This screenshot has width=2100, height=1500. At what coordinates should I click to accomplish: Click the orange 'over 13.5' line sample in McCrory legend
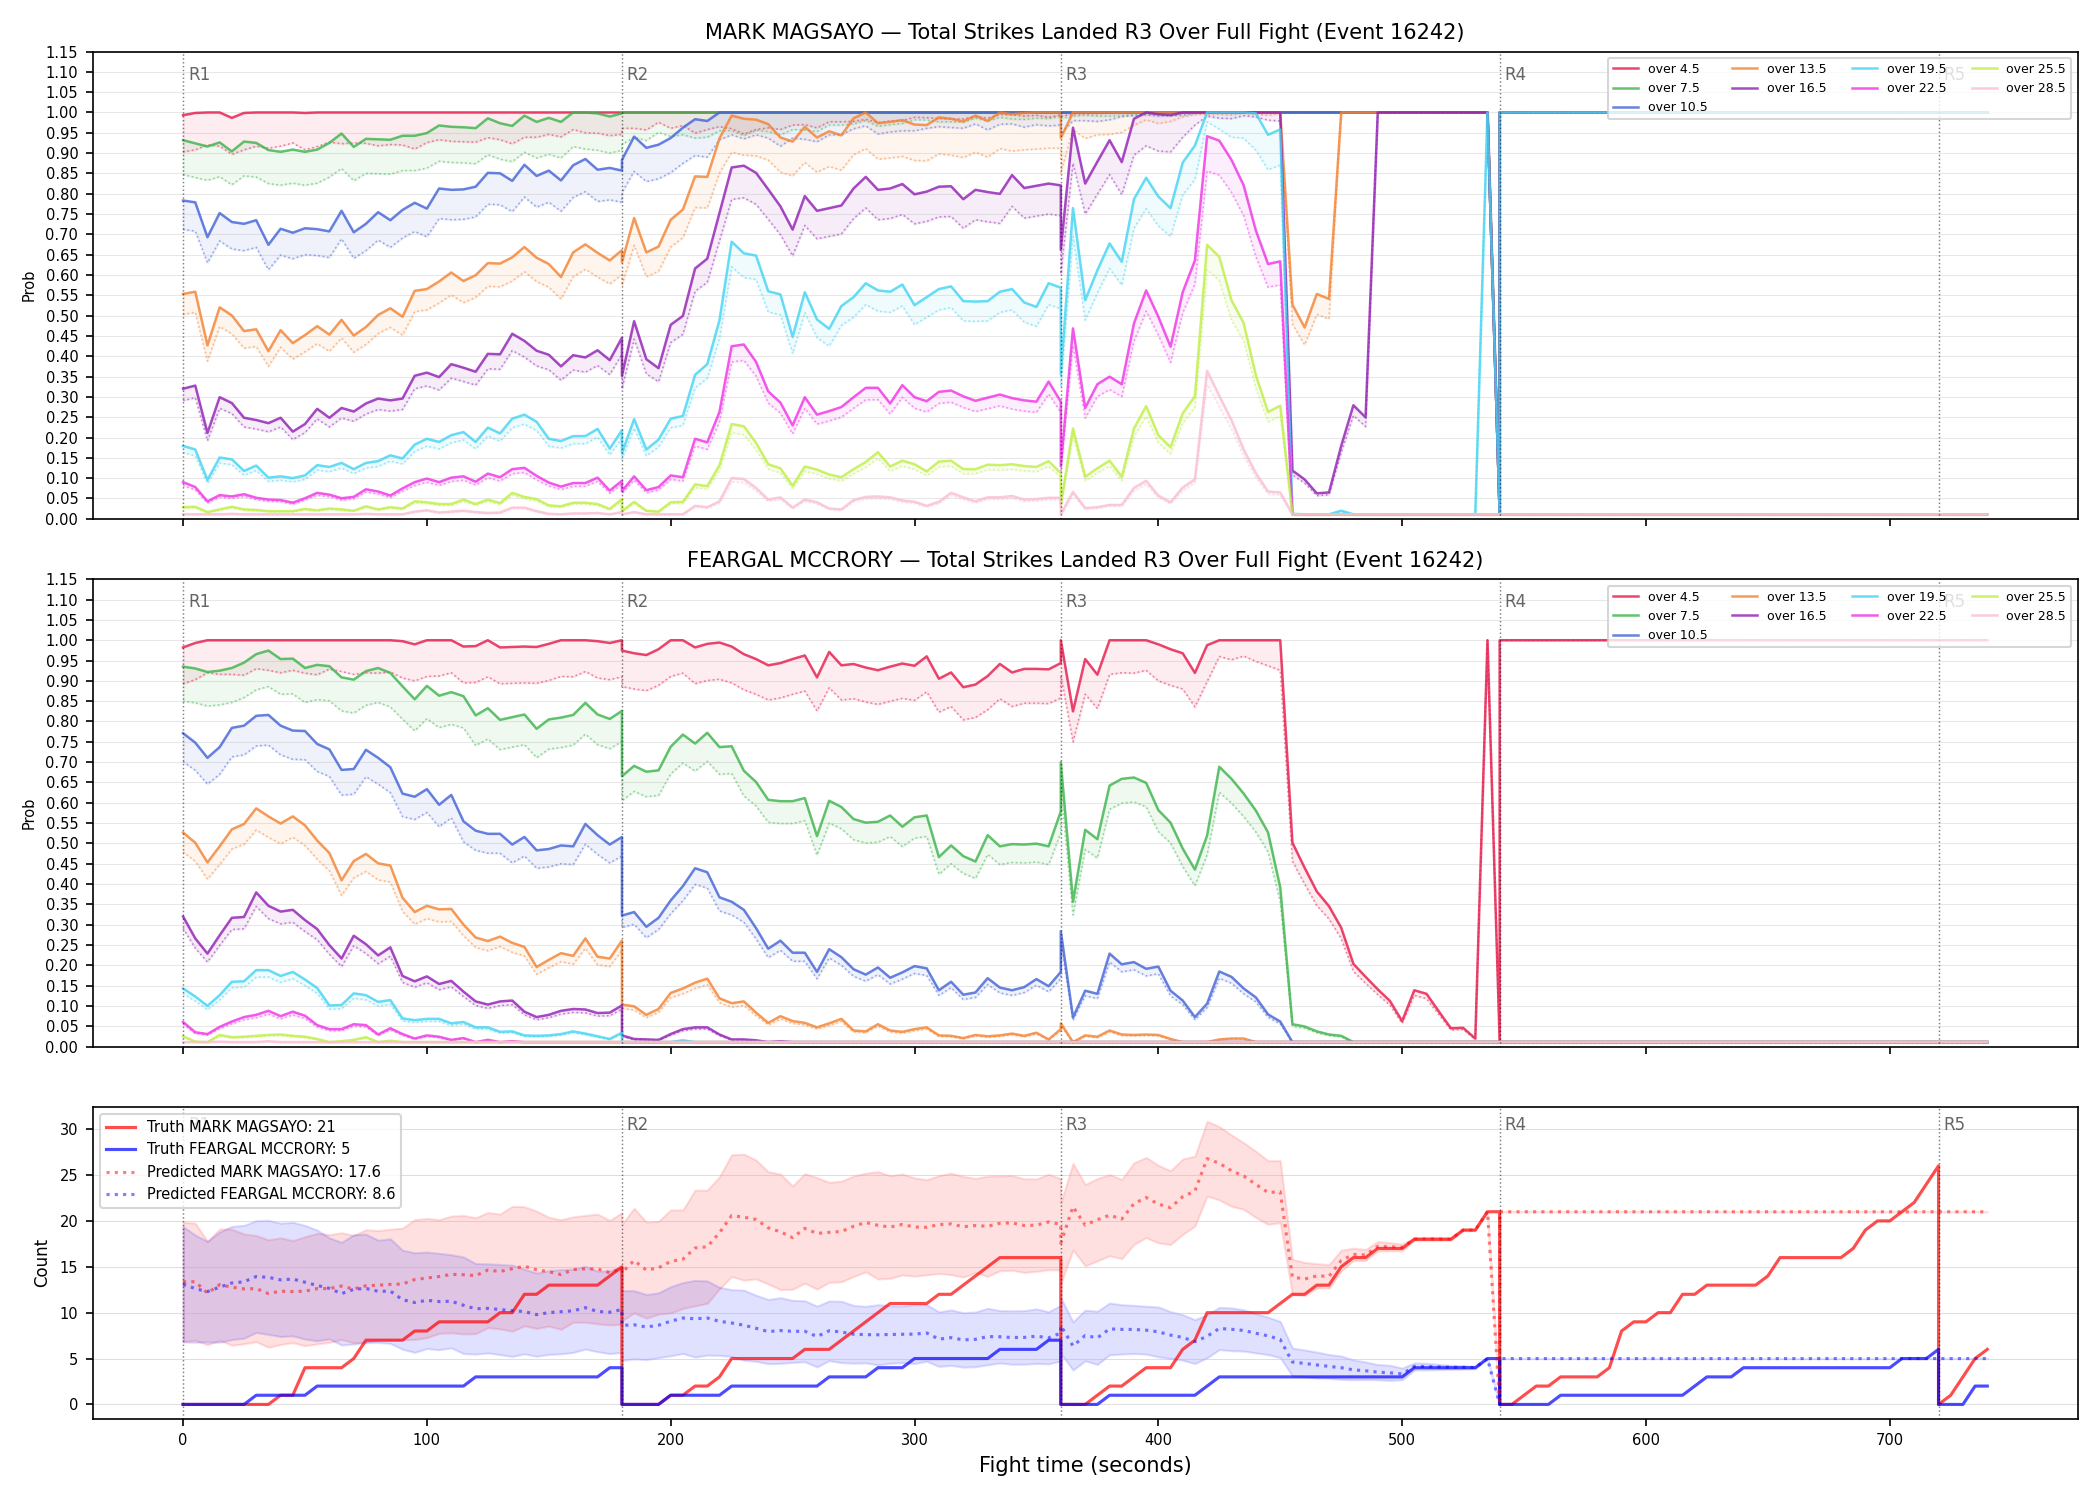pyautogui.click(x=1746, y=597)
